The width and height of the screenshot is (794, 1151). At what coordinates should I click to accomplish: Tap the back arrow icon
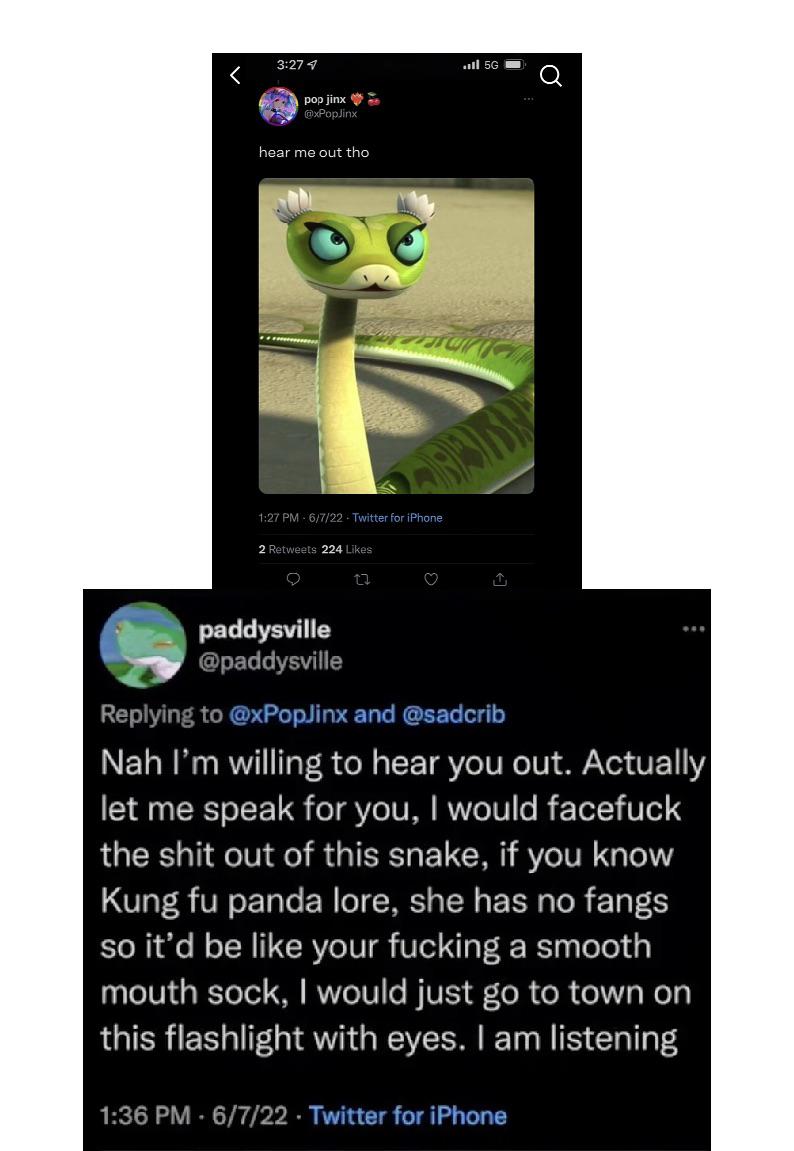point(235,75)
